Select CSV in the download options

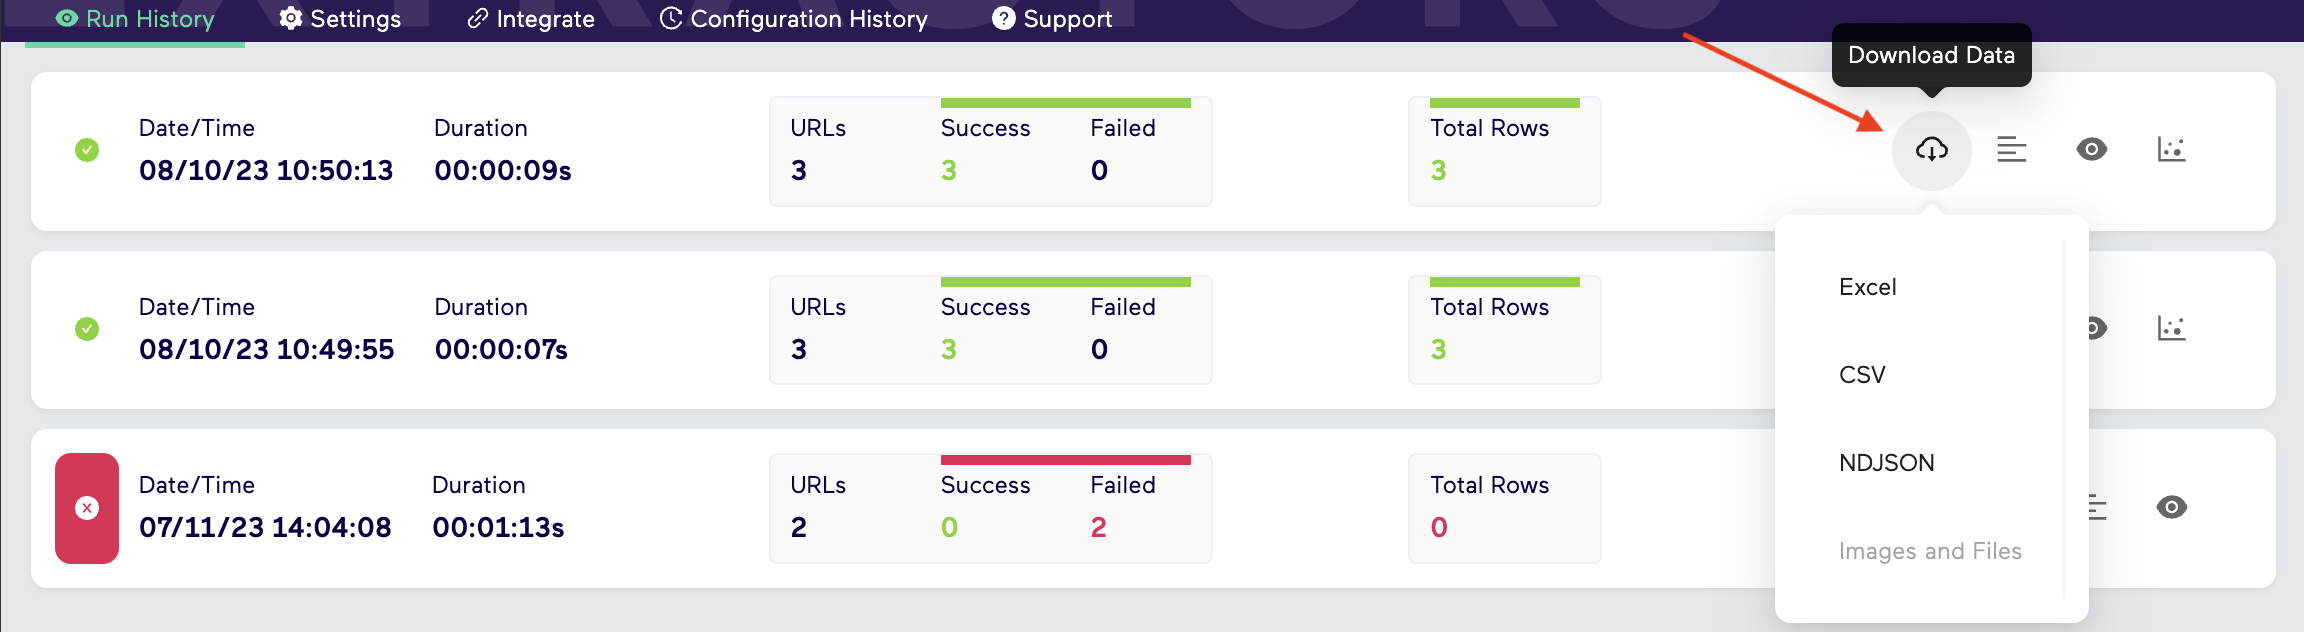click(x=1861, y=375)
